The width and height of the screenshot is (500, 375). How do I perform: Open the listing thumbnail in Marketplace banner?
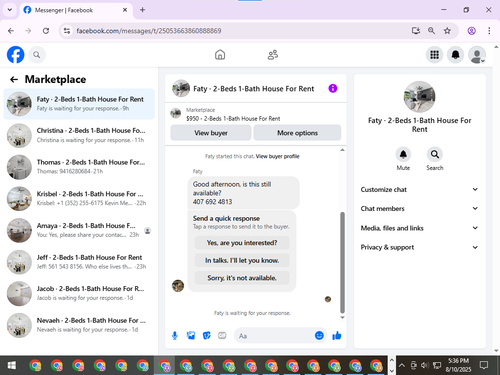click(176, 113)
